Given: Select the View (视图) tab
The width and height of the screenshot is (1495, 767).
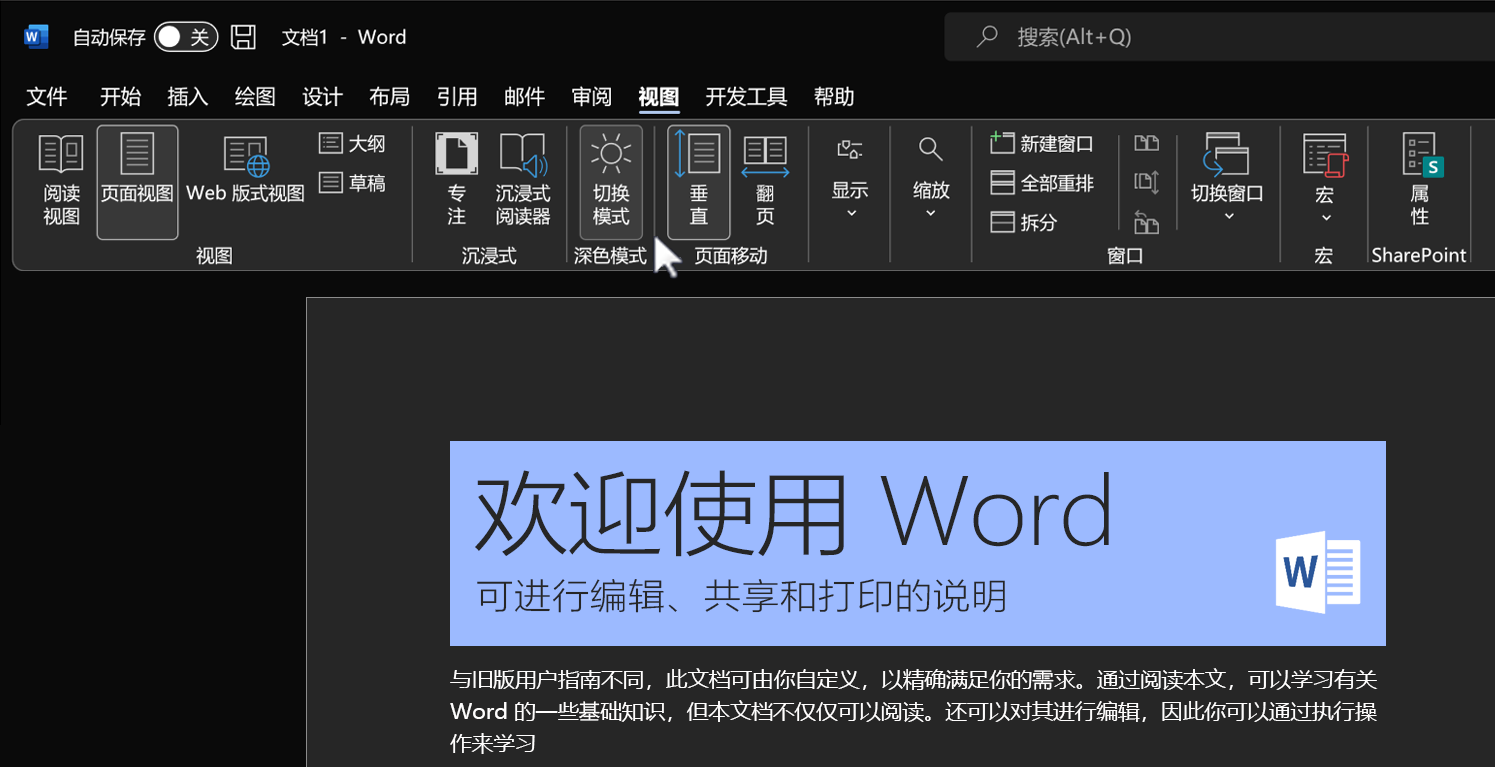Looking at the screenshot, I should pyautogui.click(x=659, y=97).
